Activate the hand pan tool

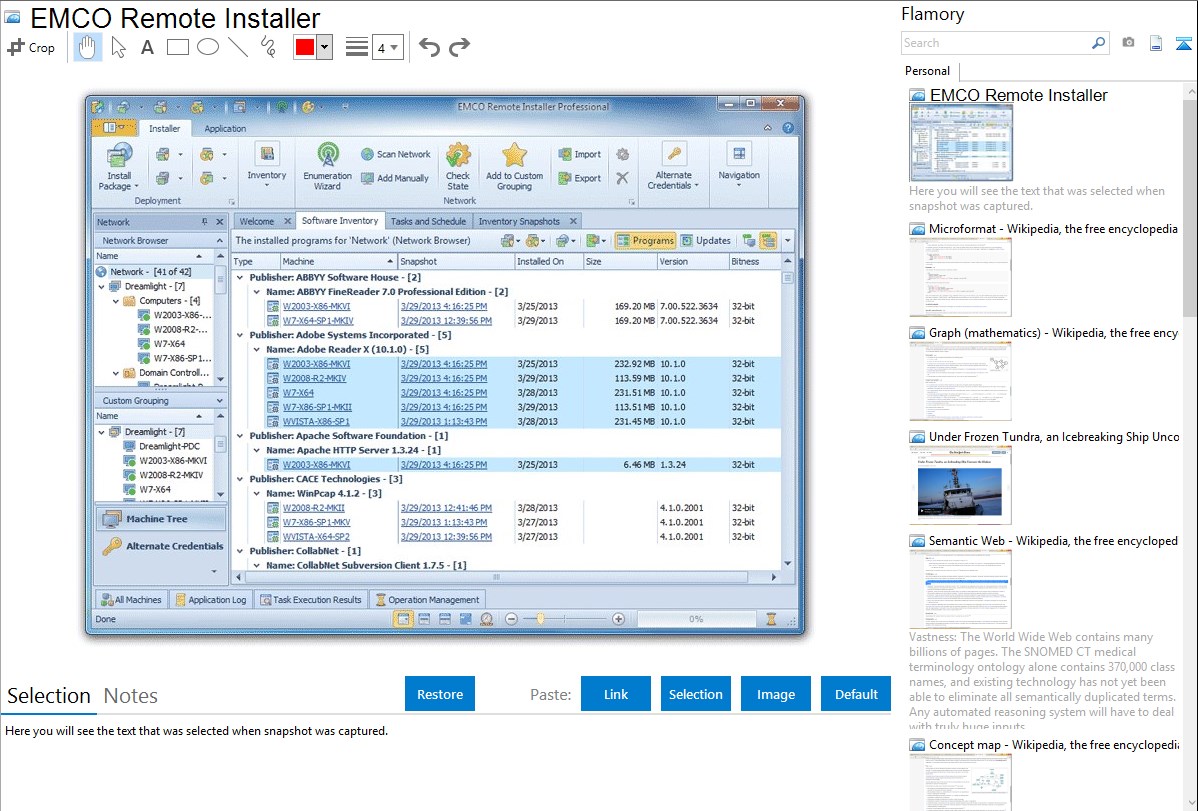[x=87, y=47]
